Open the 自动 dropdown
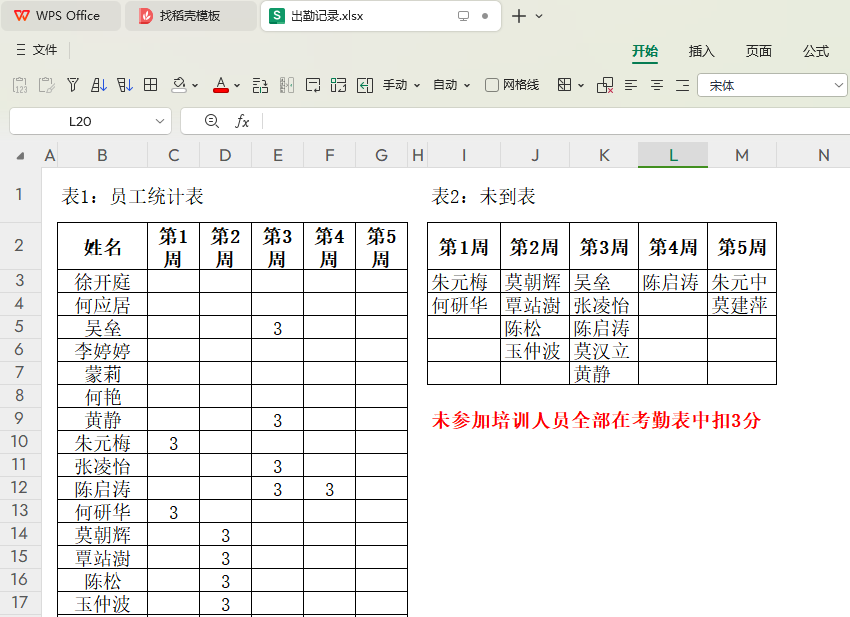This screenshot has height=617, width=850. (452, 85)
